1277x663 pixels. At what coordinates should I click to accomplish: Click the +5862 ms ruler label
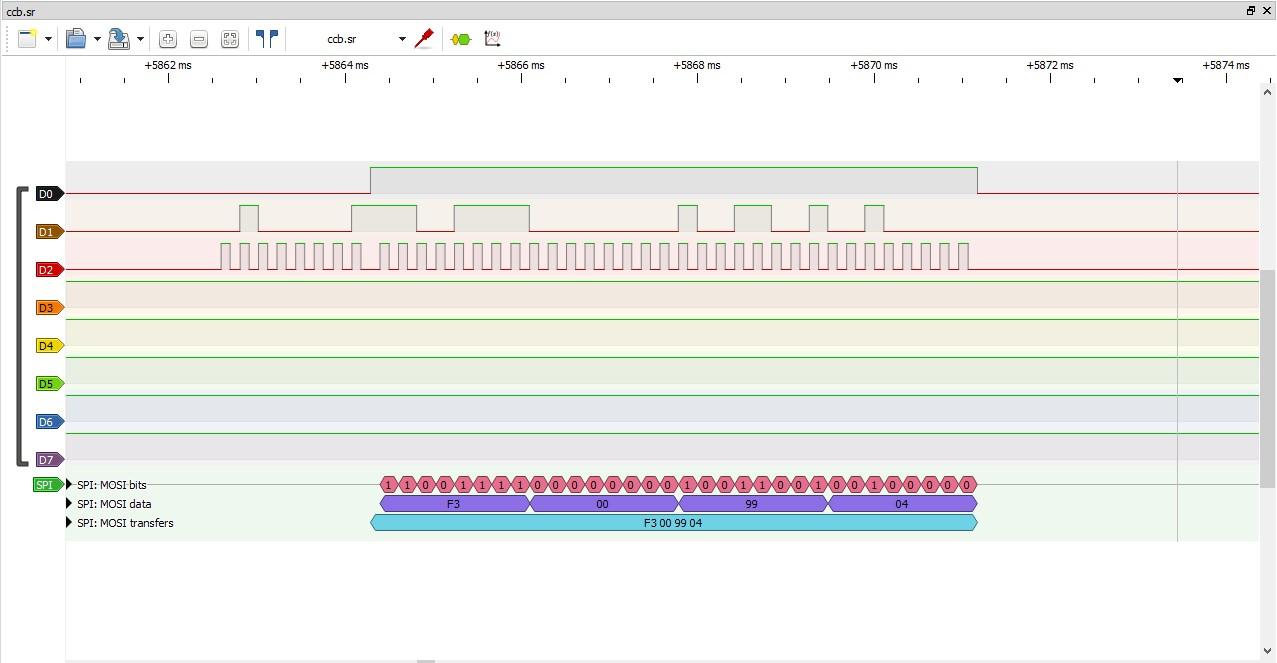tap(168, 65)
